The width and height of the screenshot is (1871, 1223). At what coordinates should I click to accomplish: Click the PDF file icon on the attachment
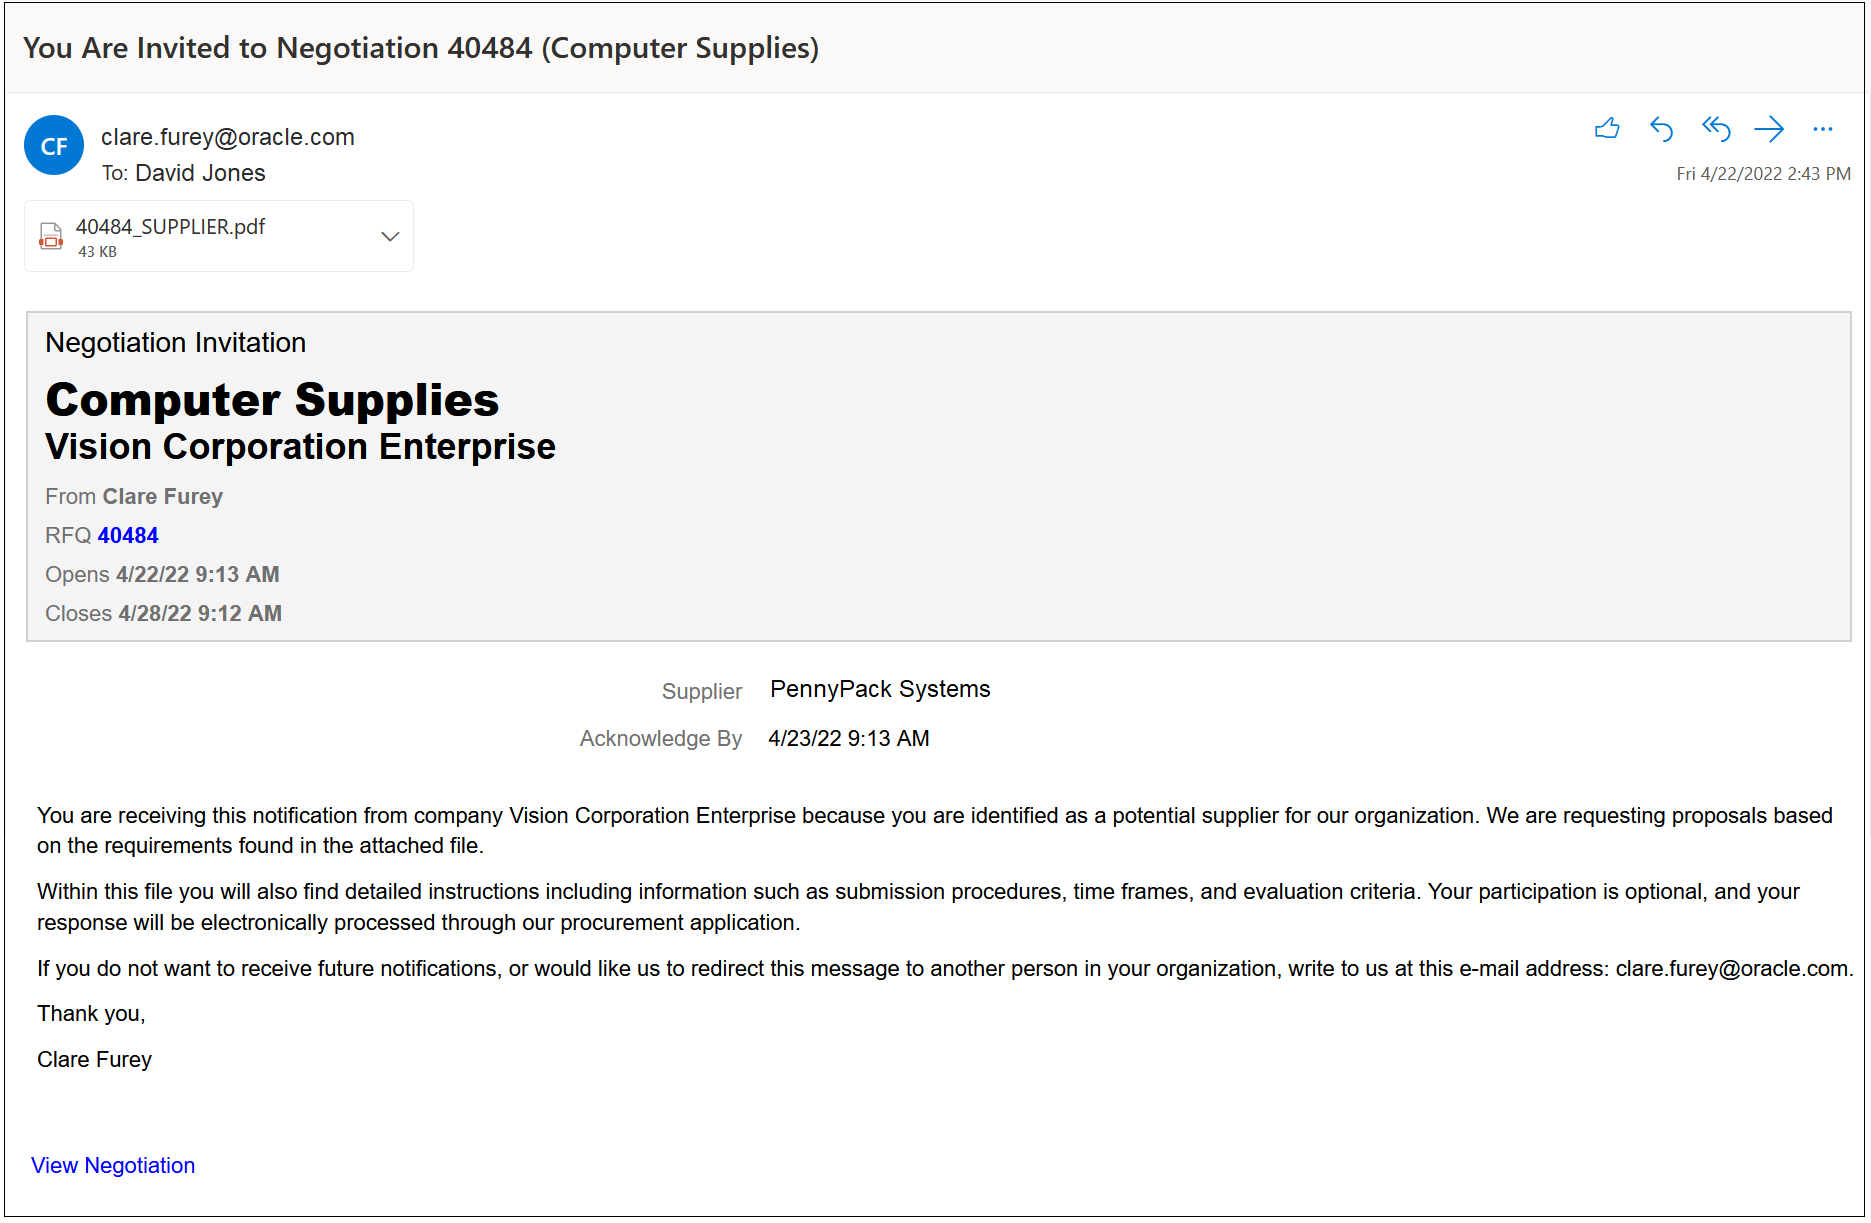coord(51,236)
